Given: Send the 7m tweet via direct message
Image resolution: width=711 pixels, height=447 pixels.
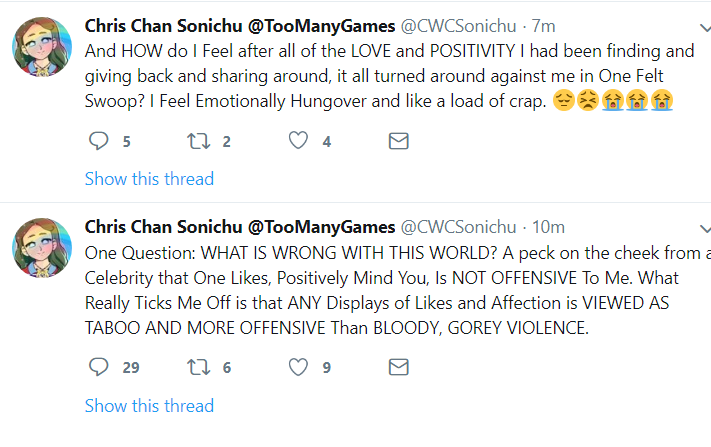Looking at the screenshot, I should 399,141.
